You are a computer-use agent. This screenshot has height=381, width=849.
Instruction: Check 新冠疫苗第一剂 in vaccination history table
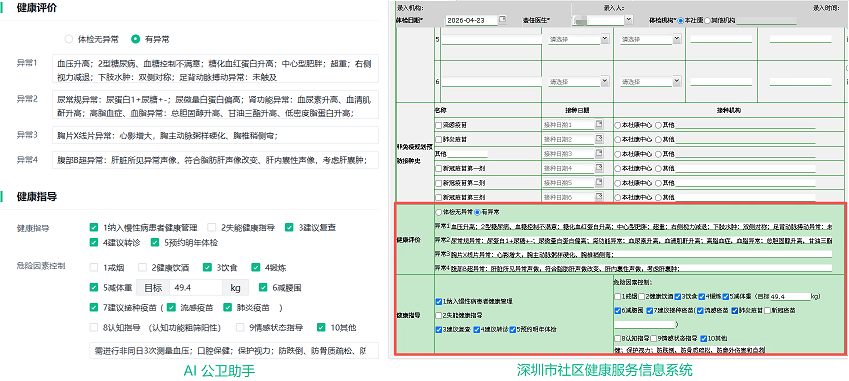click(439, 169)
